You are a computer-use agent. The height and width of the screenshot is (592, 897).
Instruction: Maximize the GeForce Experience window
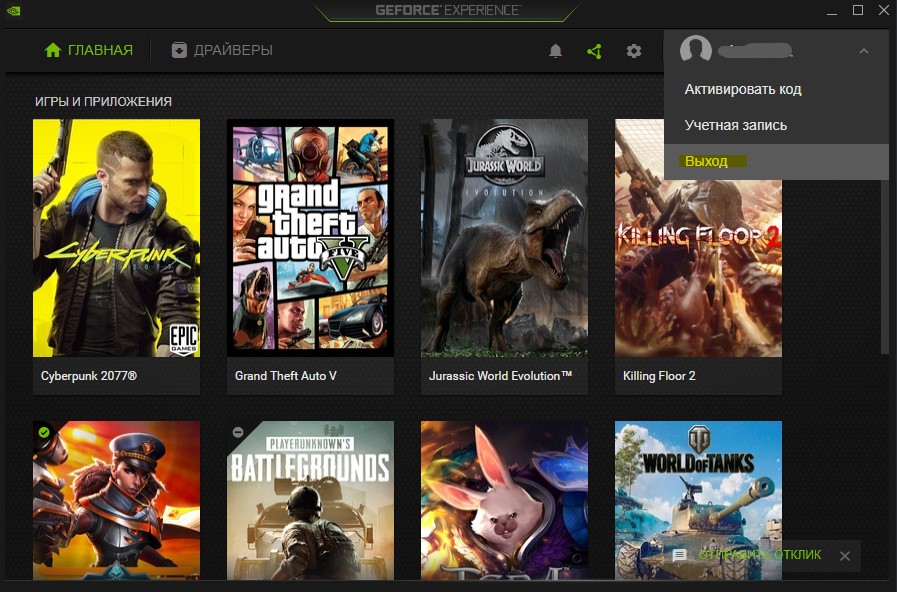(x=858, y=10)
